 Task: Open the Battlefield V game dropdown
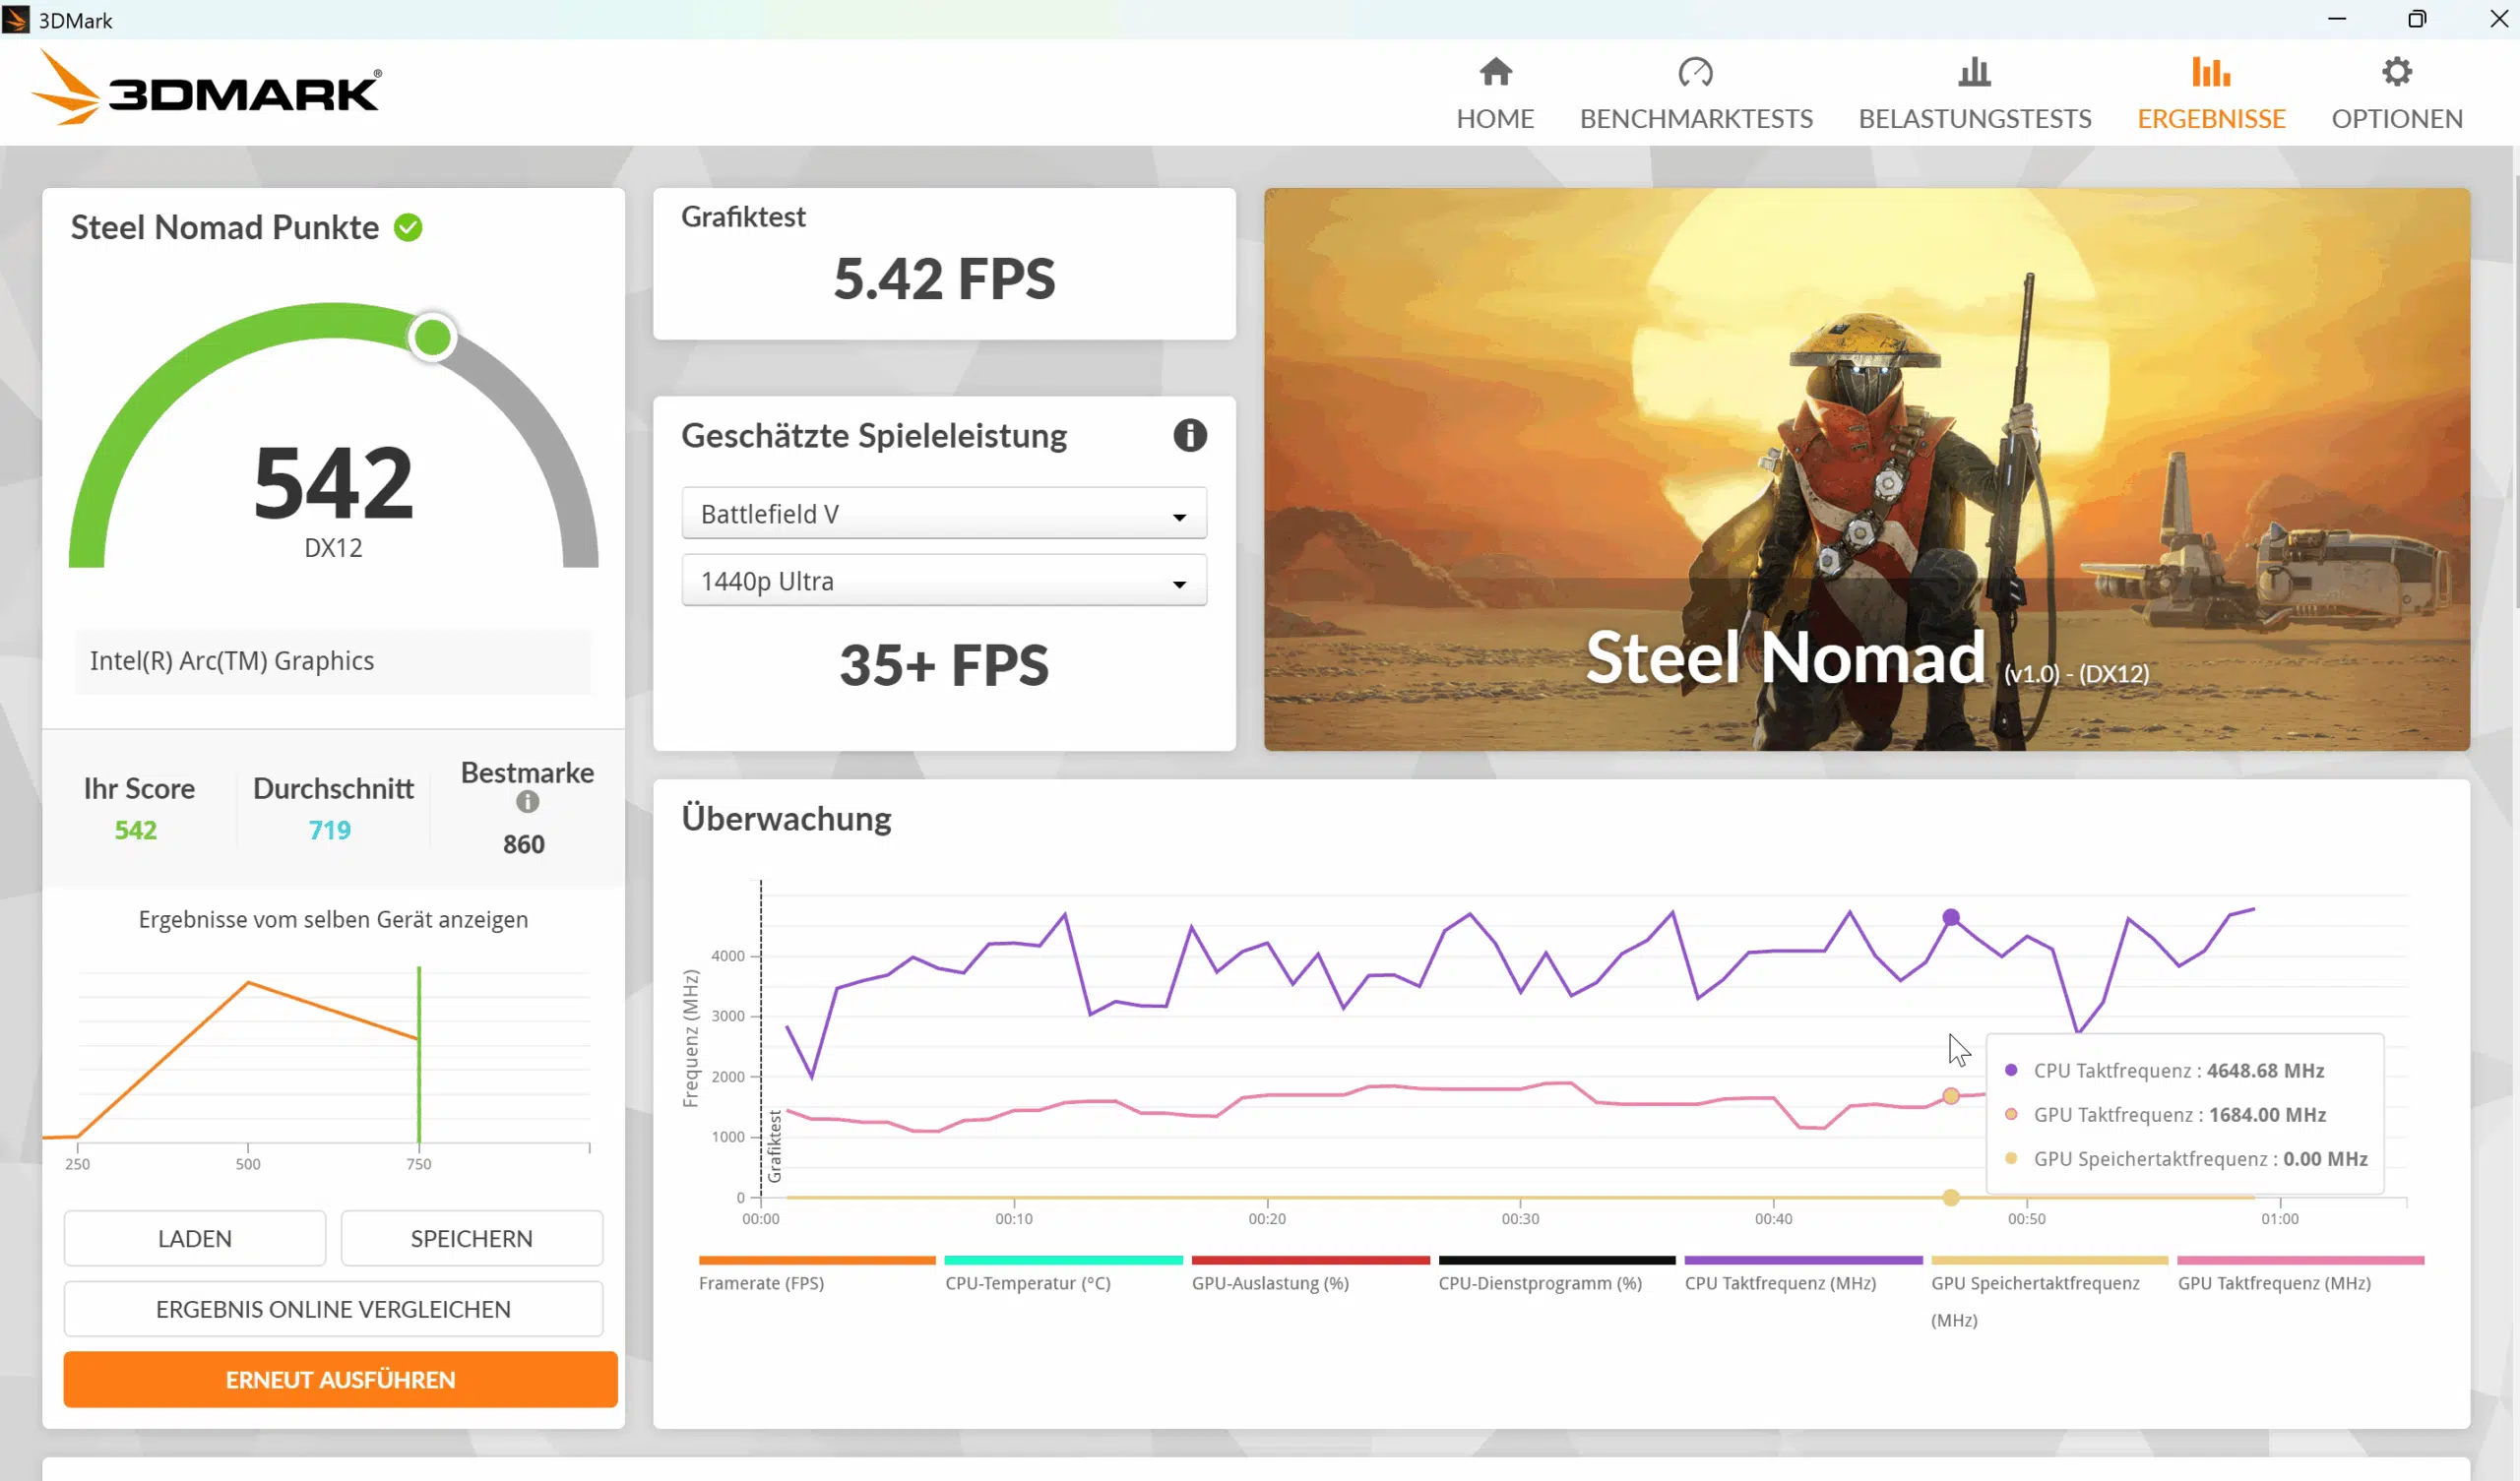tap(943, 514)
